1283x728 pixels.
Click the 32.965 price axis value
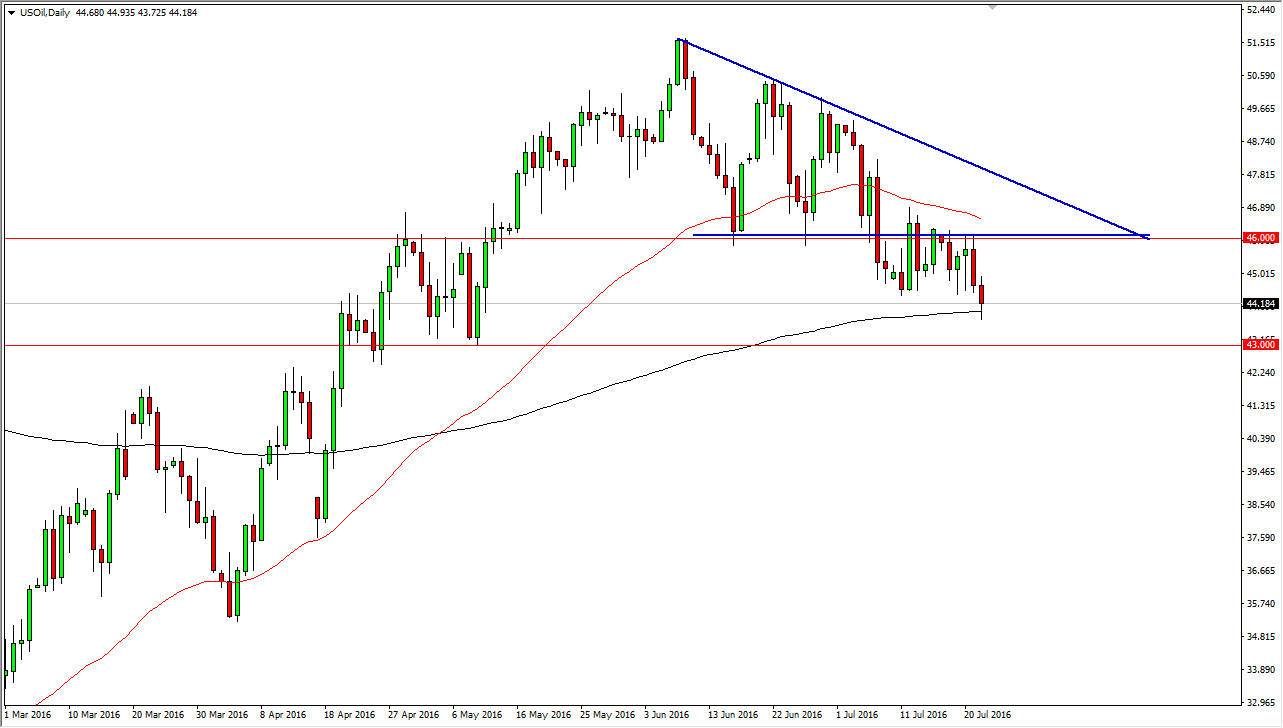click(1259, 702)
